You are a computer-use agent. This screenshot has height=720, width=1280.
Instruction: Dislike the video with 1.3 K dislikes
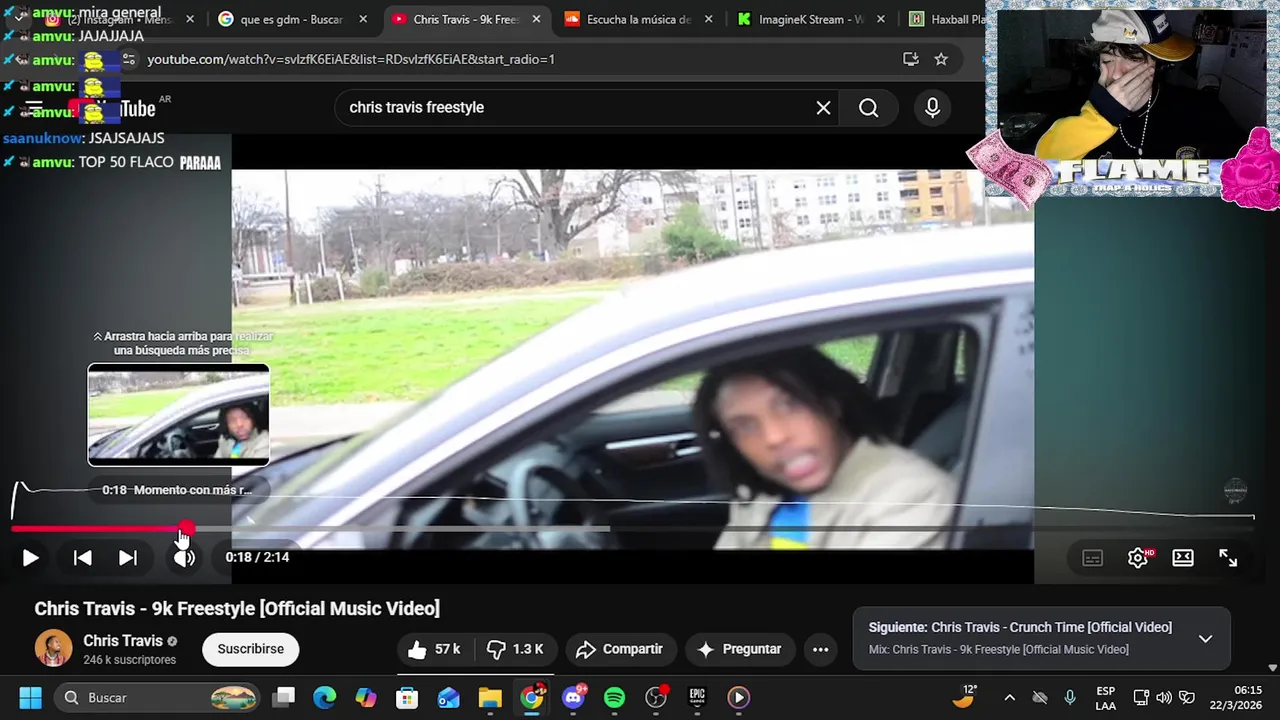[515, 649]
